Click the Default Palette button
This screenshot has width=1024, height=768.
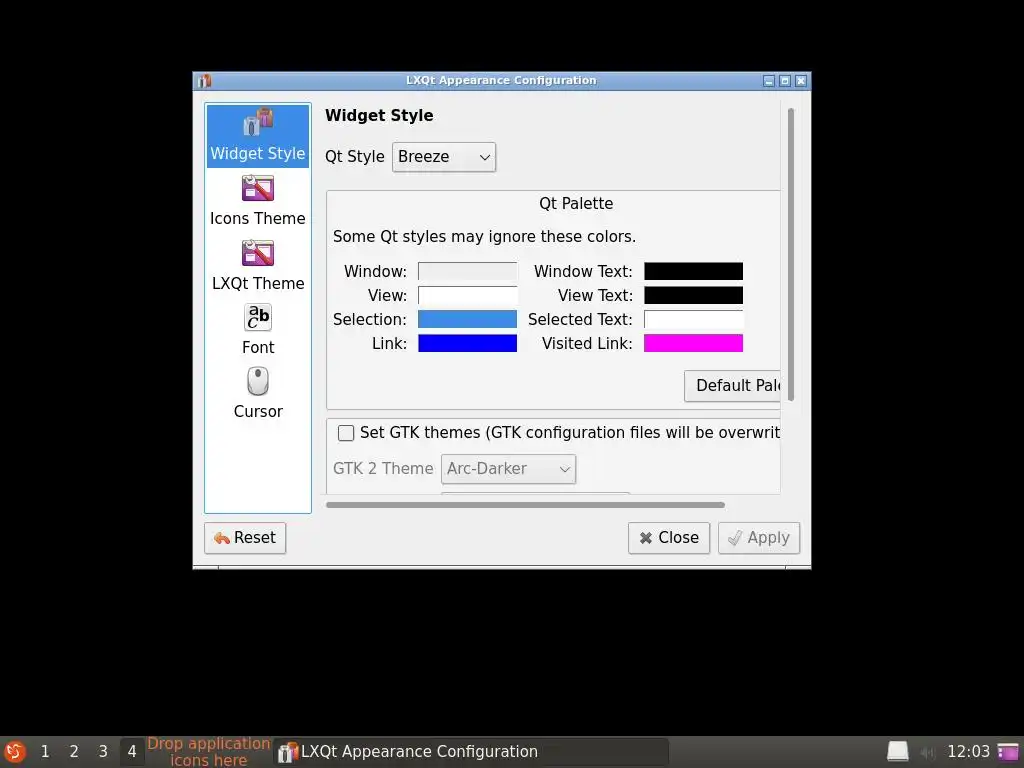click(732, 386)
